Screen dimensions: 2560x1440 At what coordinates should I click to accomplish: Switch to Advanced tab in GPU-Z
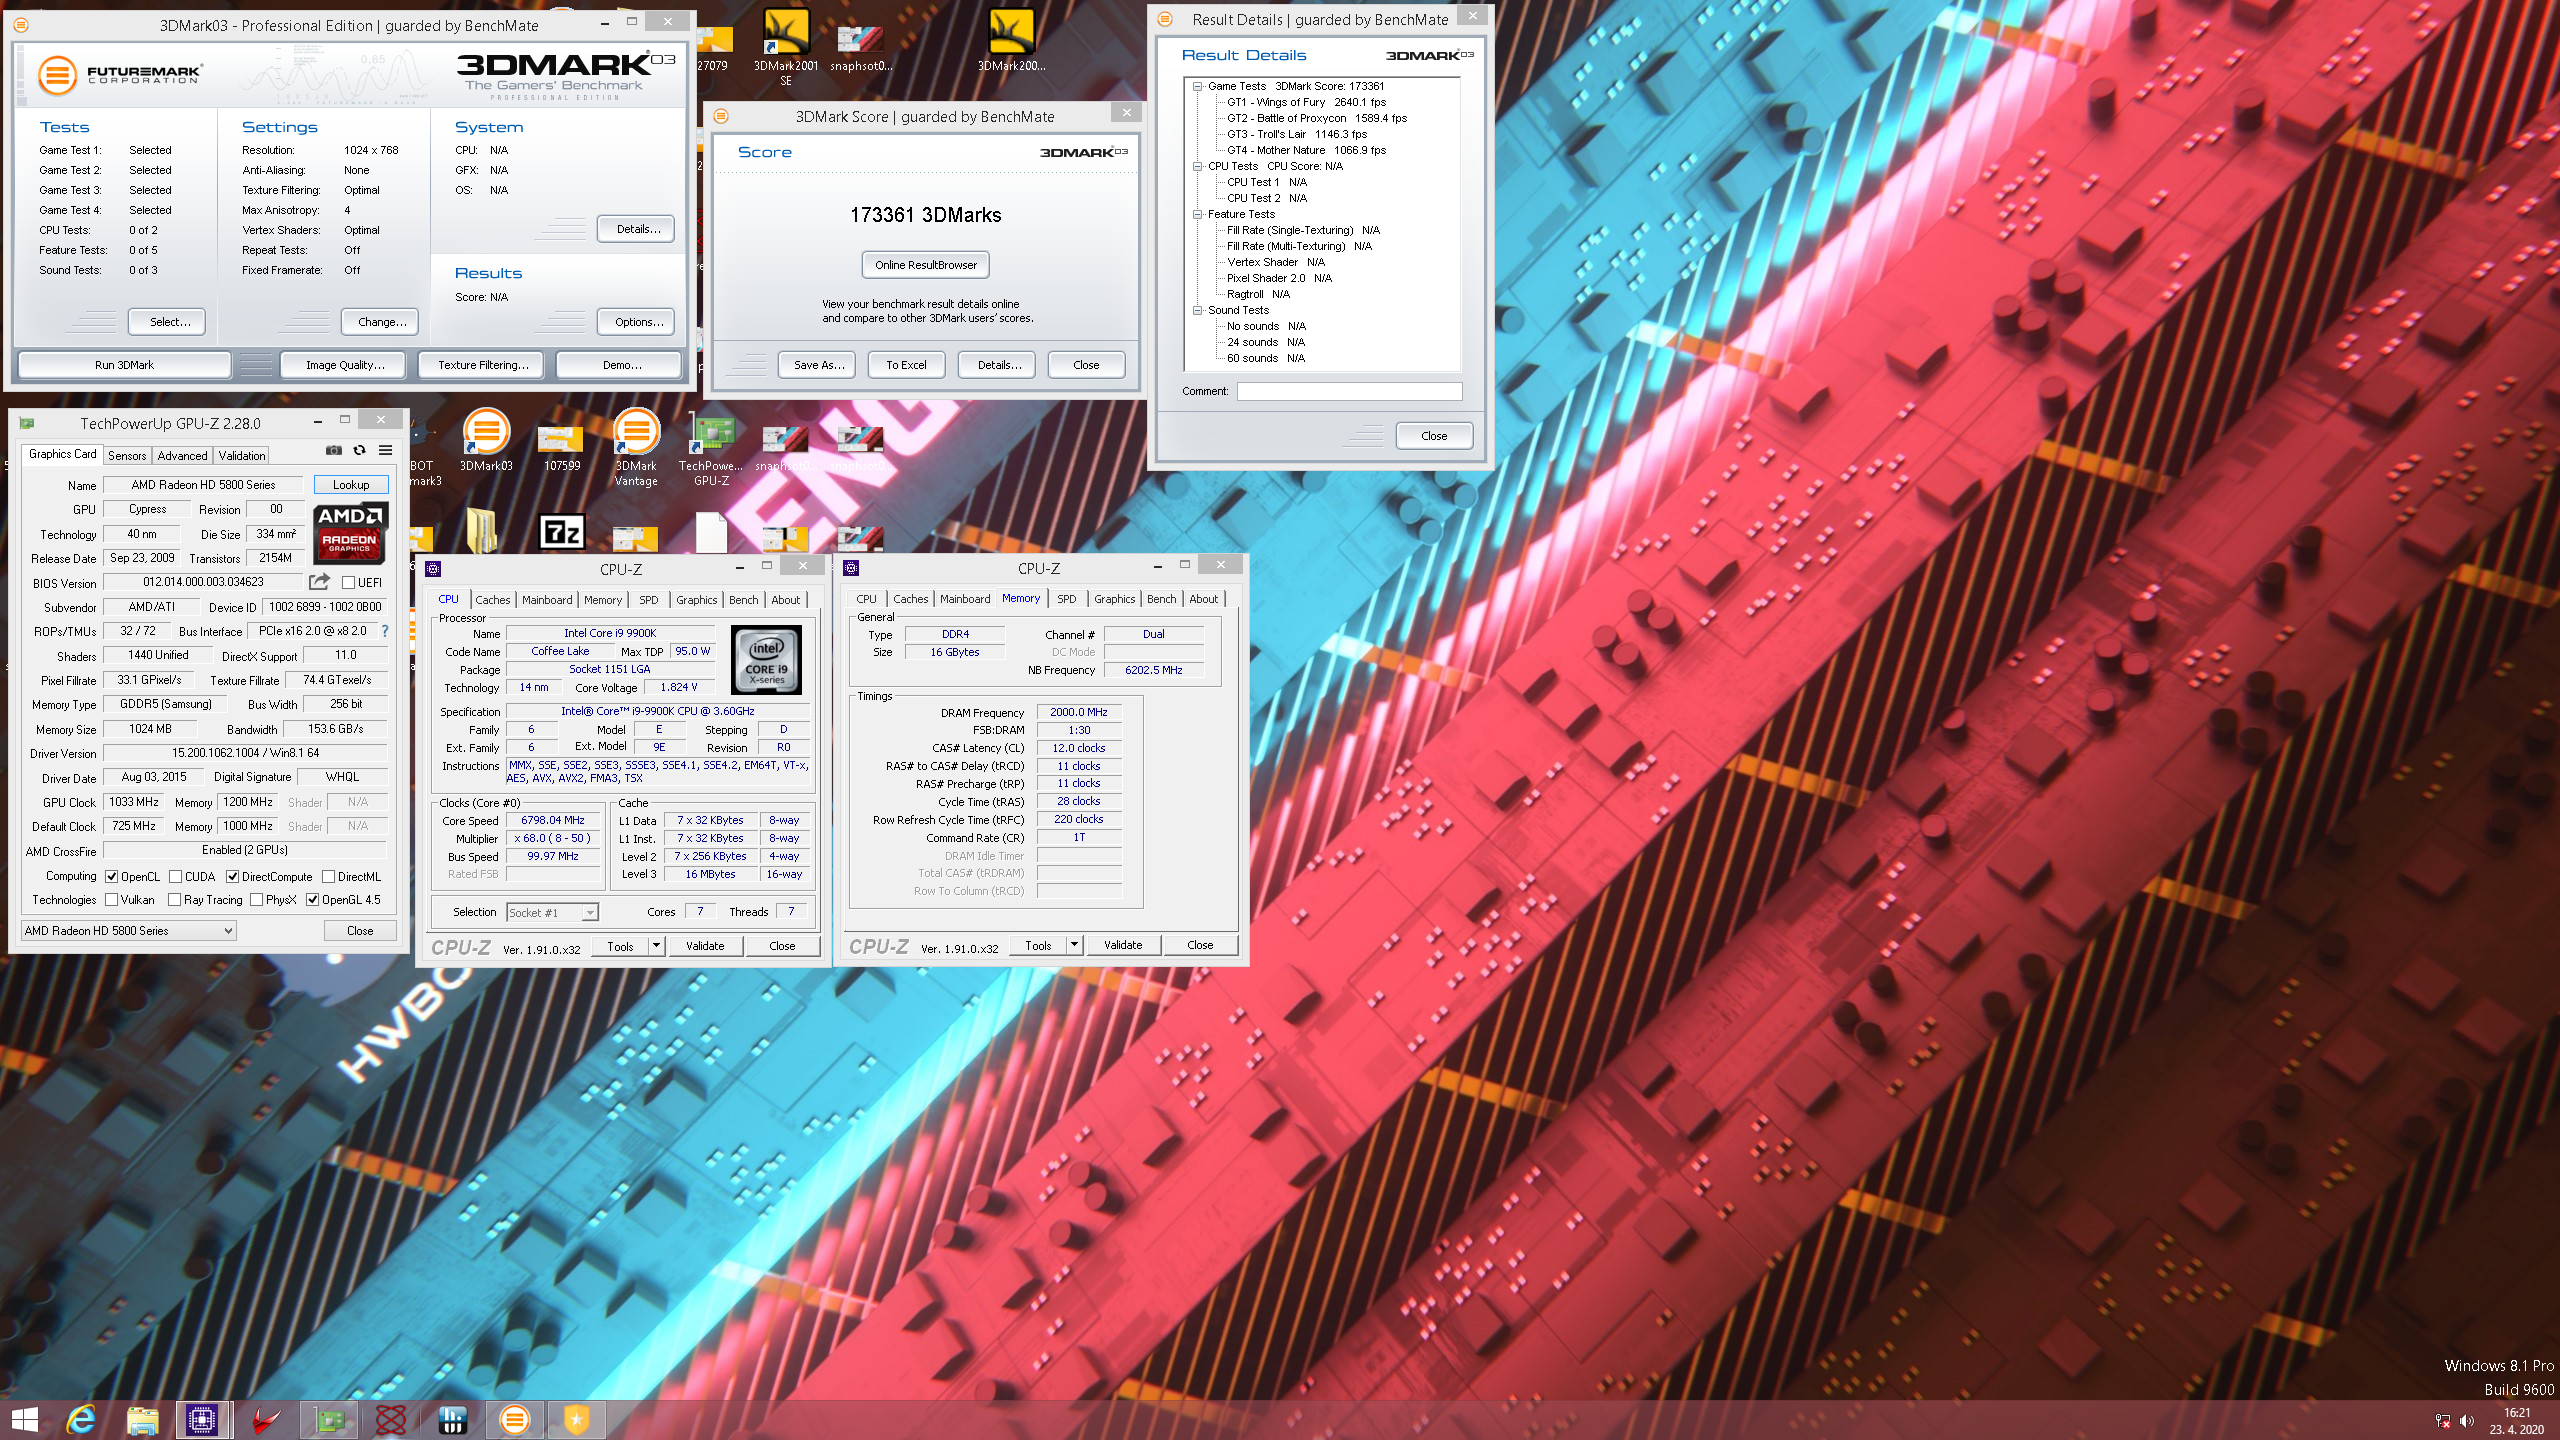[182, 455]
